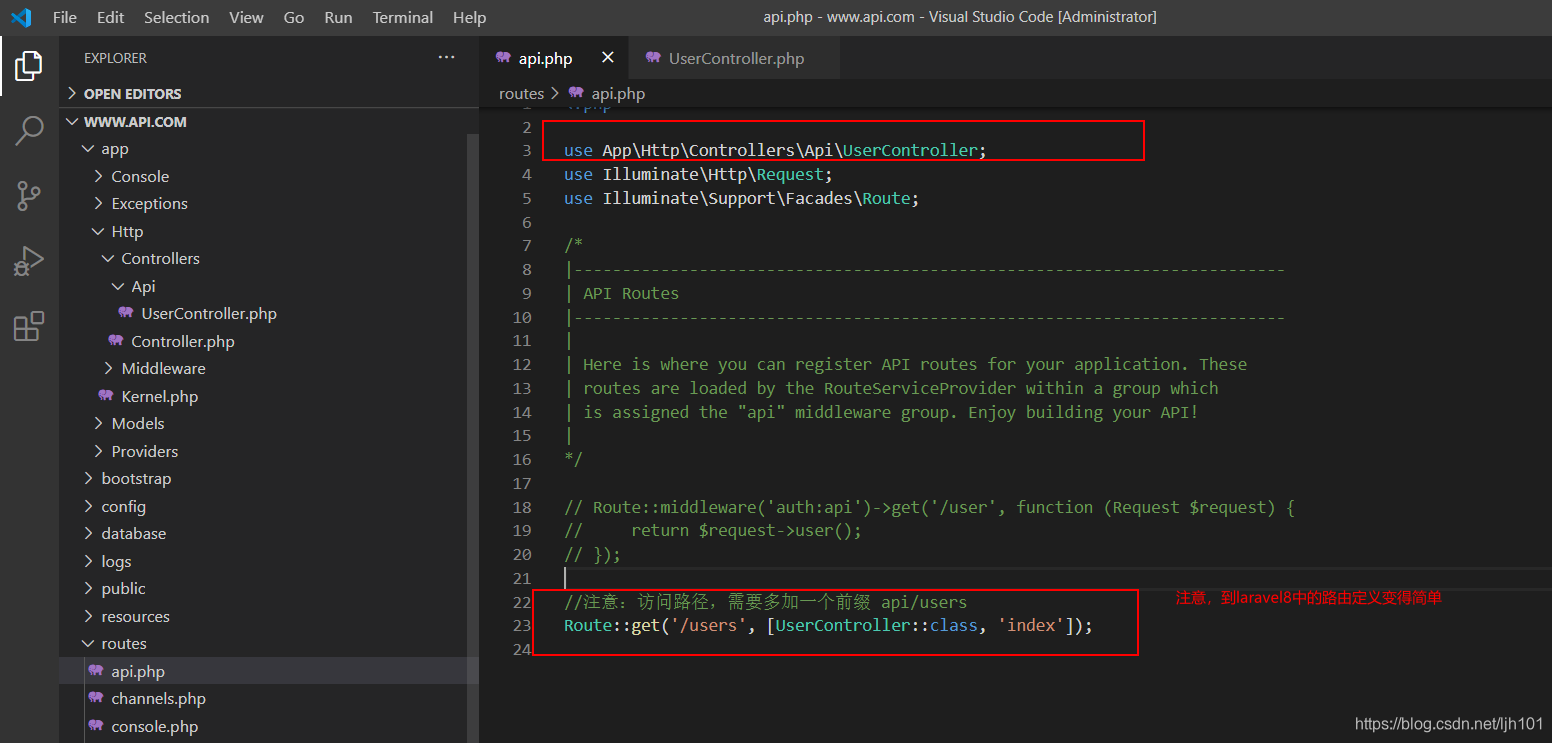Open the Go menu

click(x=294, y=17)
